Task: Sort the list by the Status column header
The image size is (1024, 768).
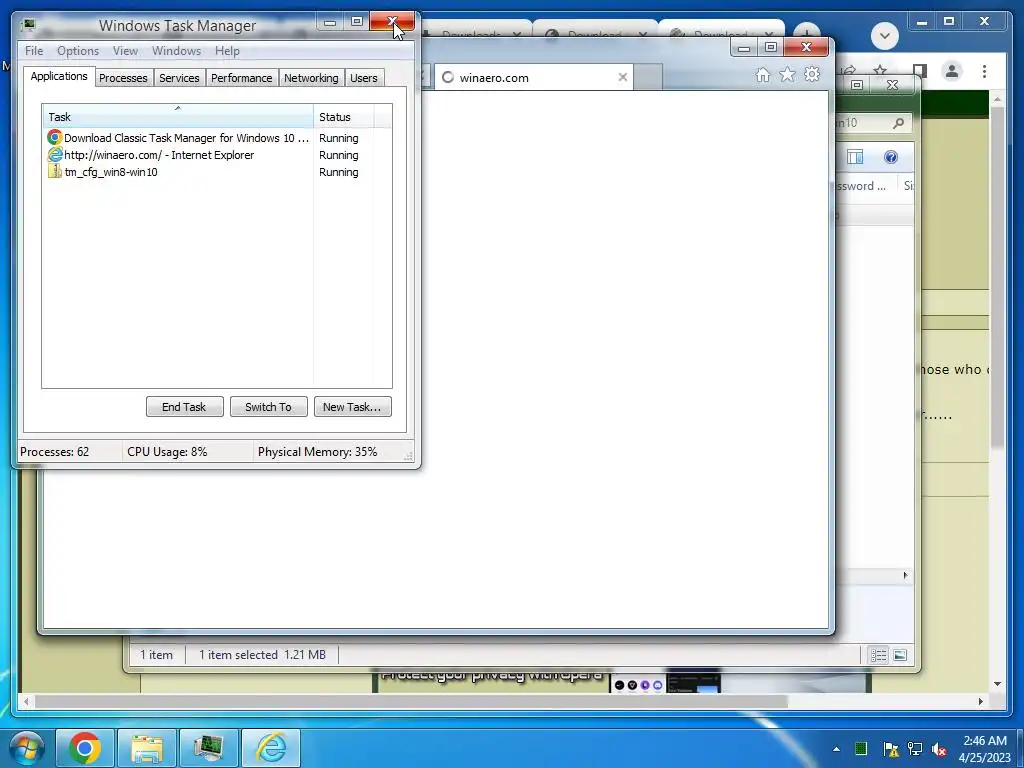Action: 344,116
